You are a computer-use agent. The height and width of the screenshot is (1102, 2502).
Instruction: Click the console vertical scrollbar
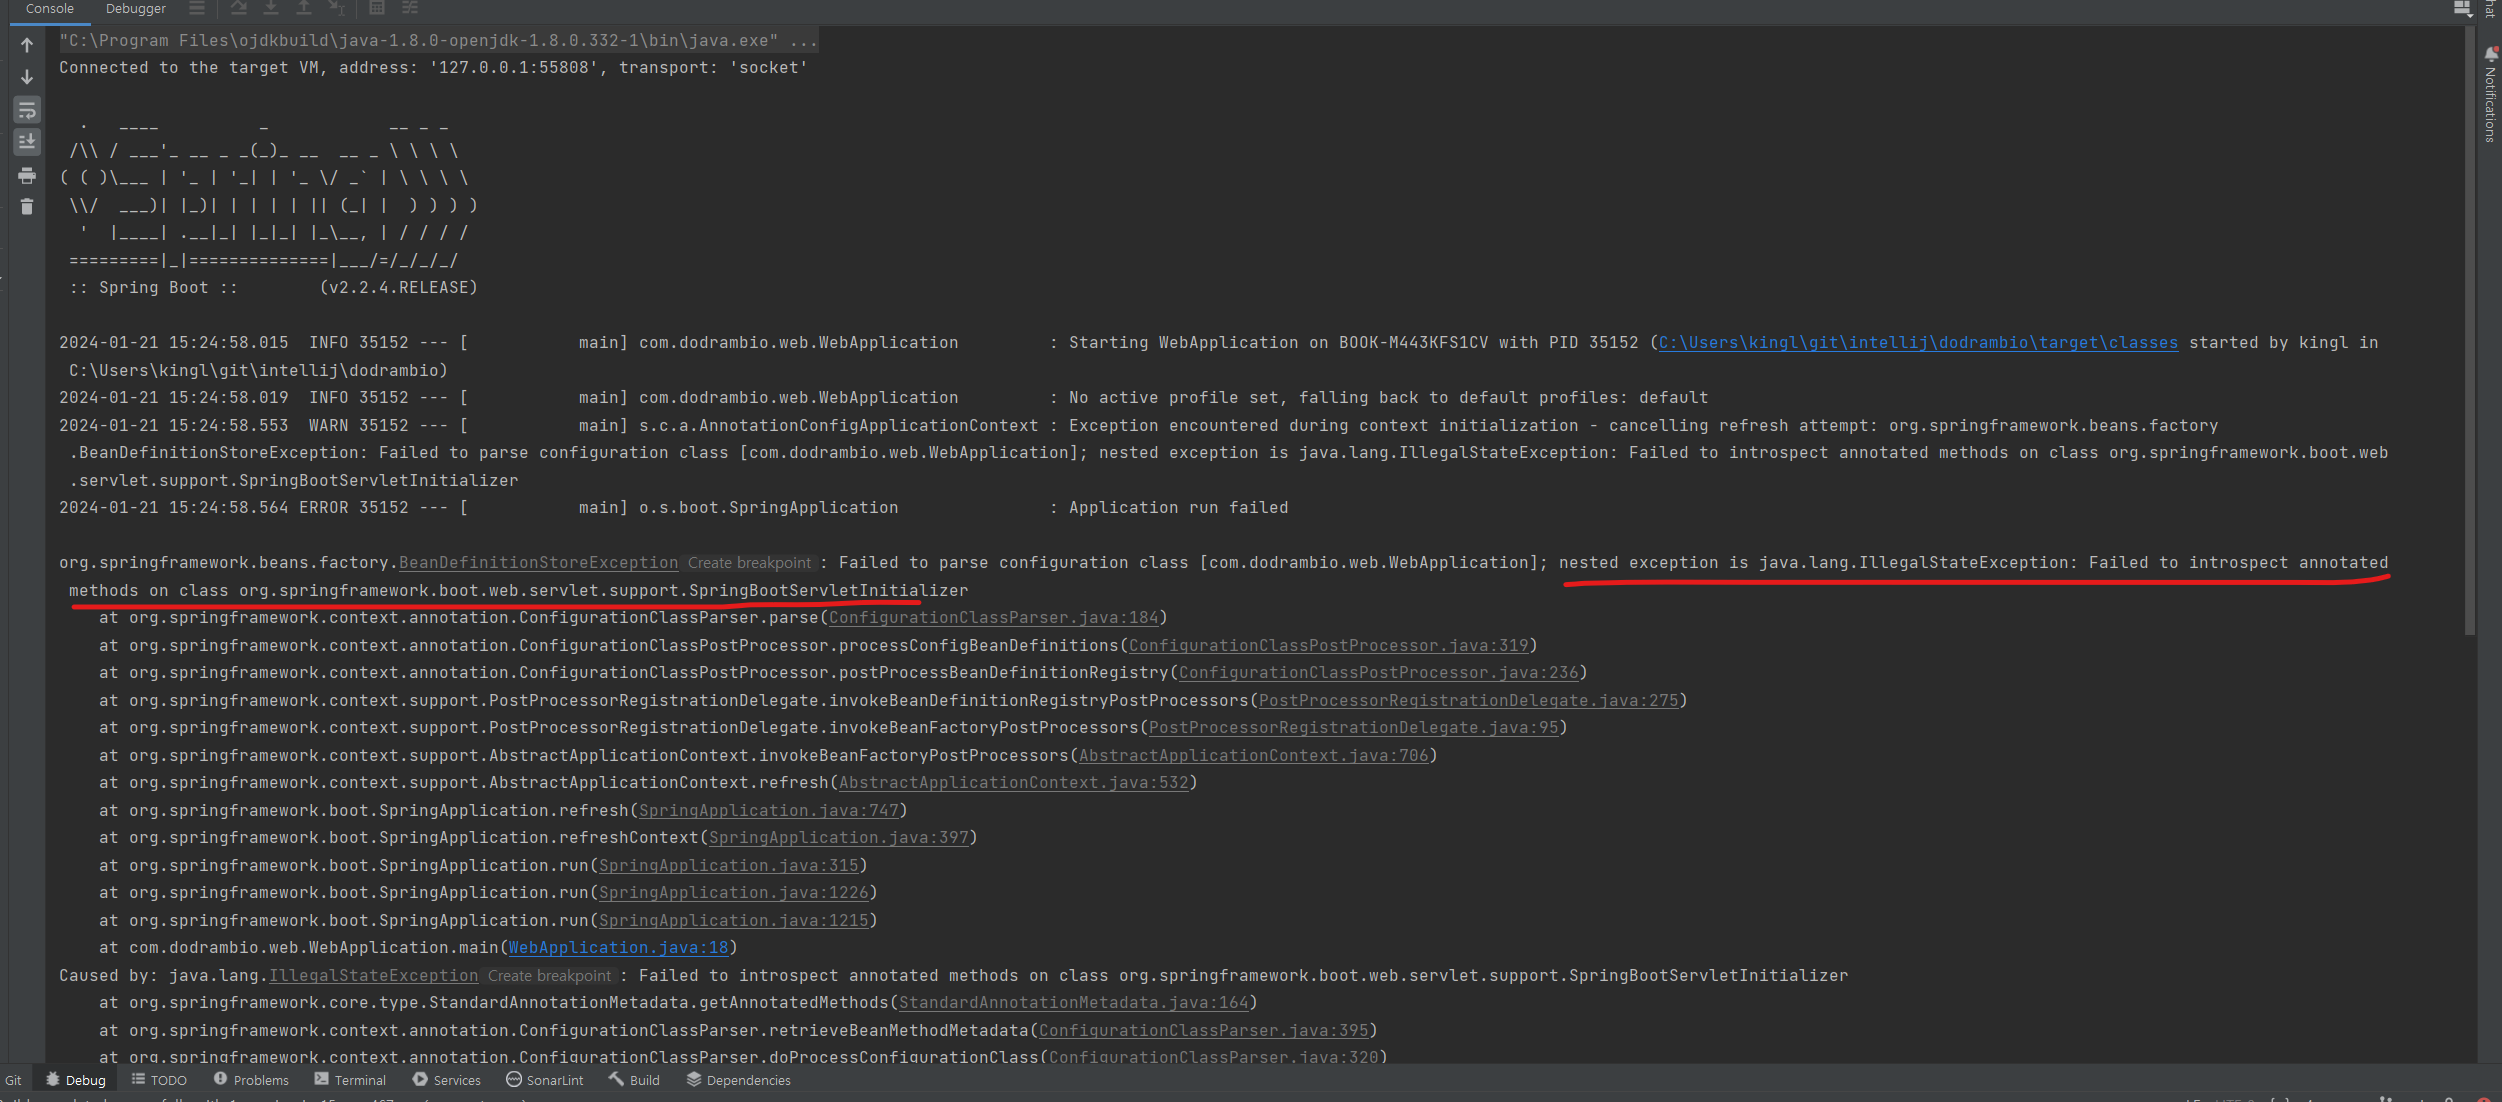[2470, 330]
